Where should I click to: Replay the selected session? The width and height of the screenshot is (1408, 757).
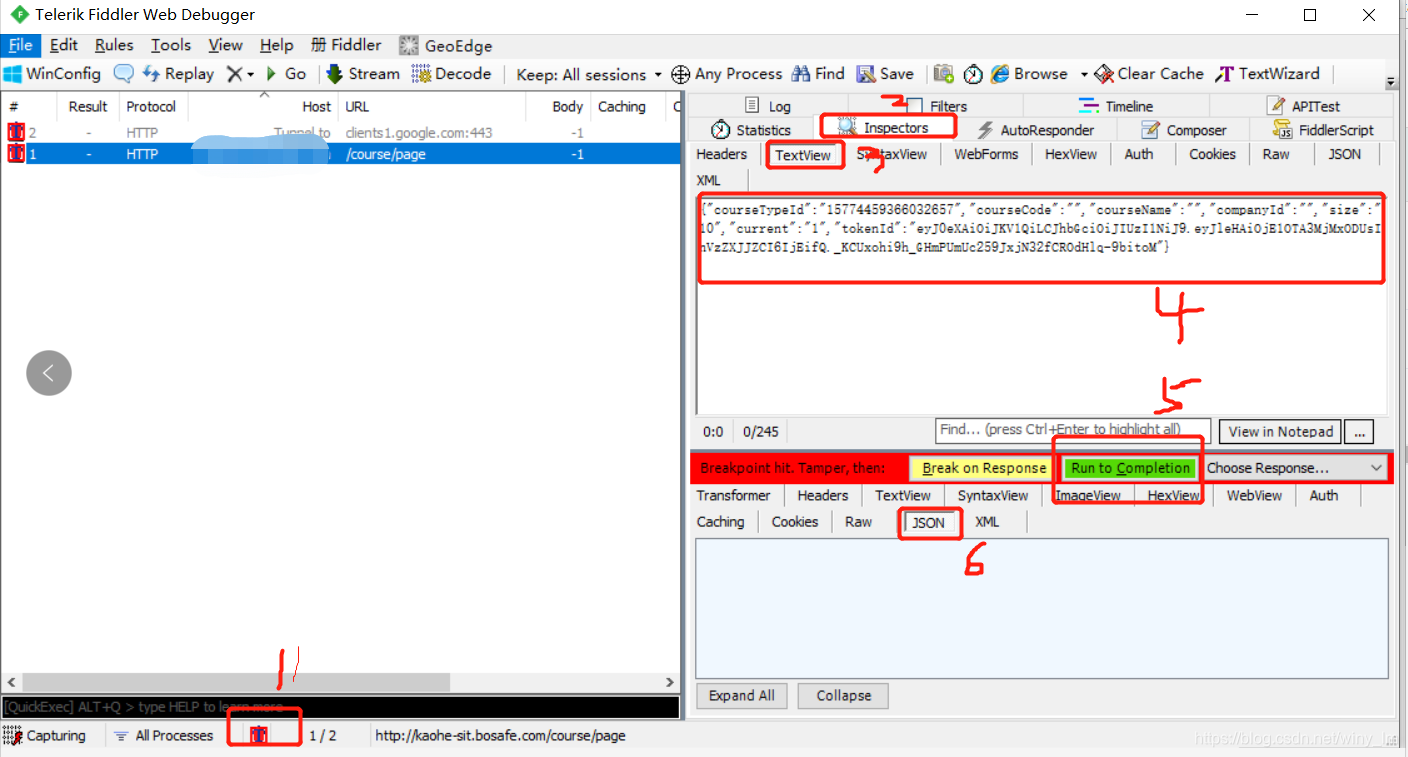coord(178,74)
